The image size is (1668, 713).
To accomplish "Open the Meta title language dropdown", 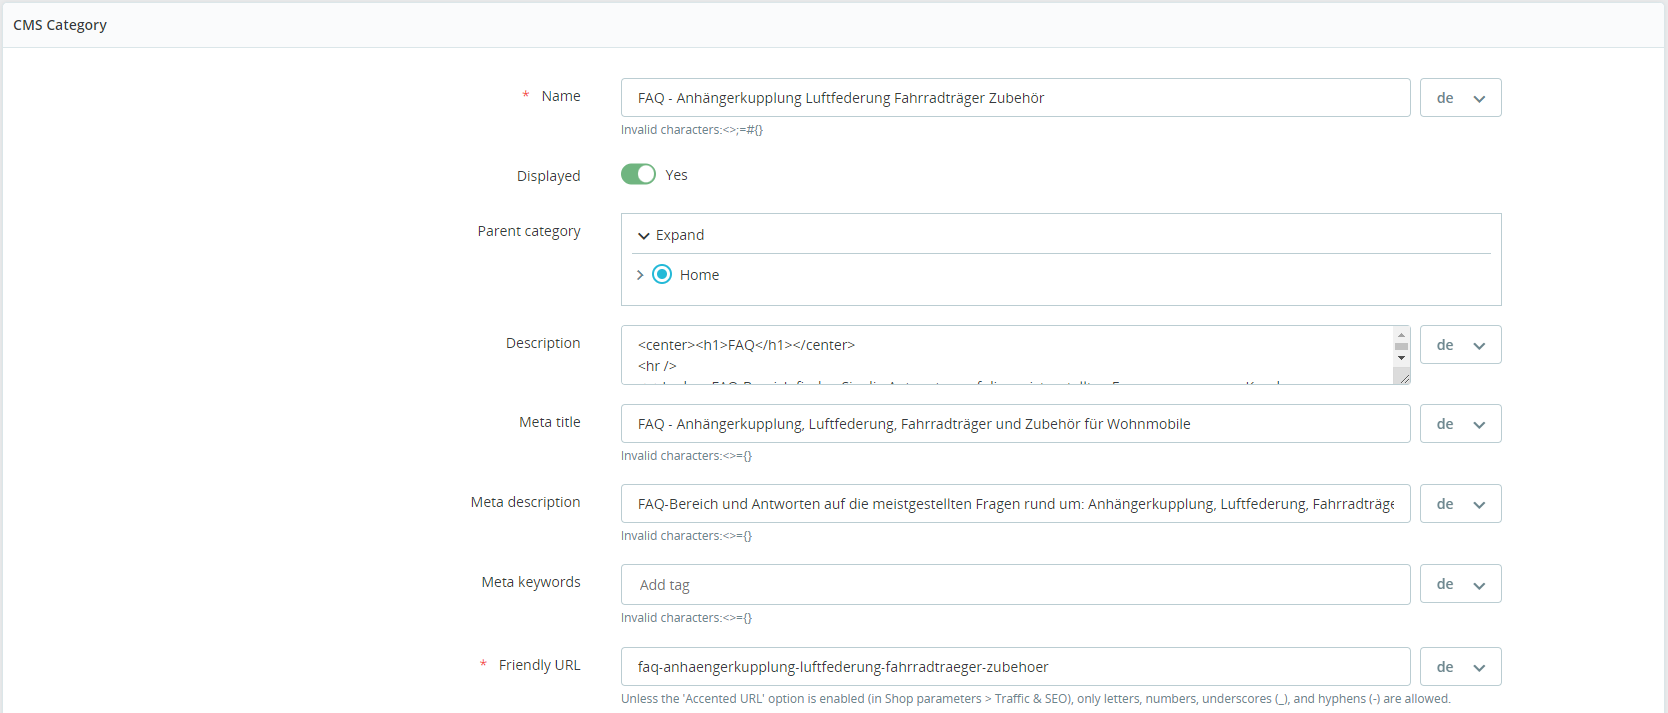I will (x=1460, y=424).
